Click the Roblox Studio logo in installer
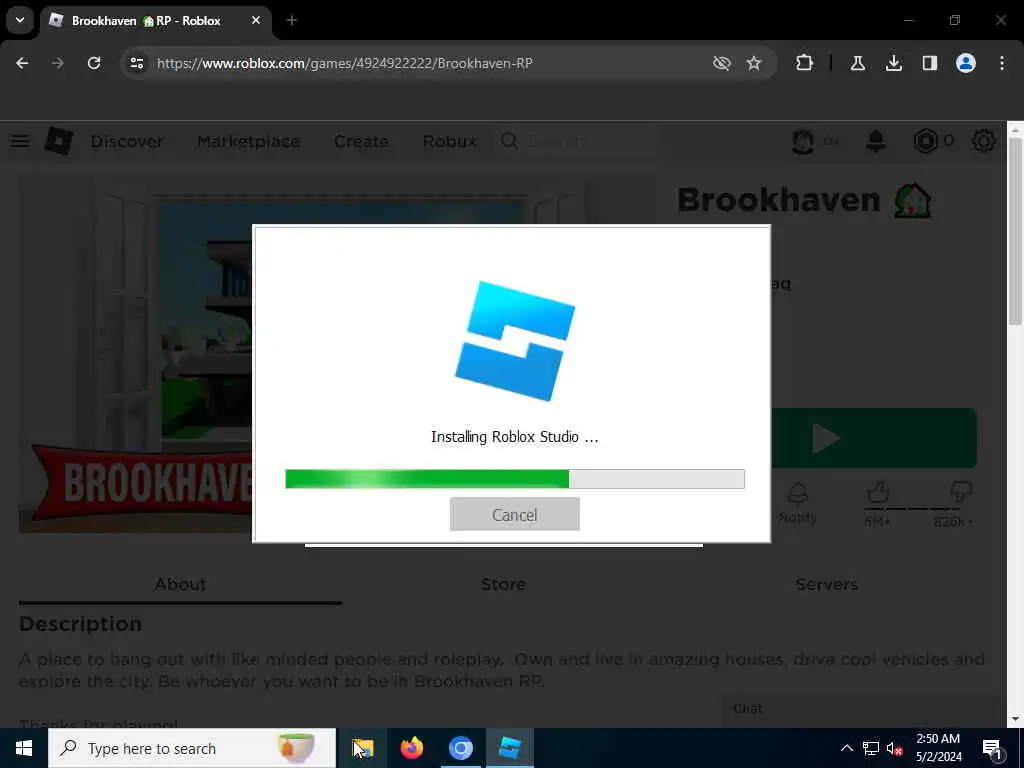1024x768 pixels. (x=515, y=341)
